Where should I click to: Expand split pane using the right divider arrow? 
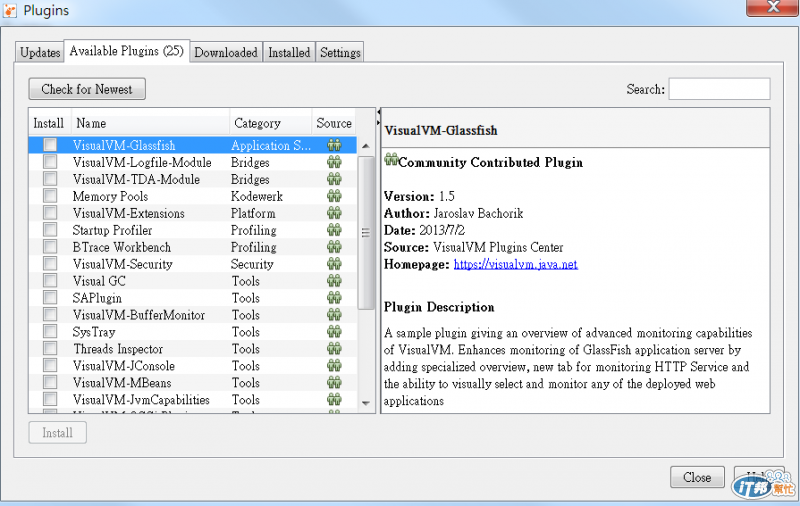coord(379,122)
